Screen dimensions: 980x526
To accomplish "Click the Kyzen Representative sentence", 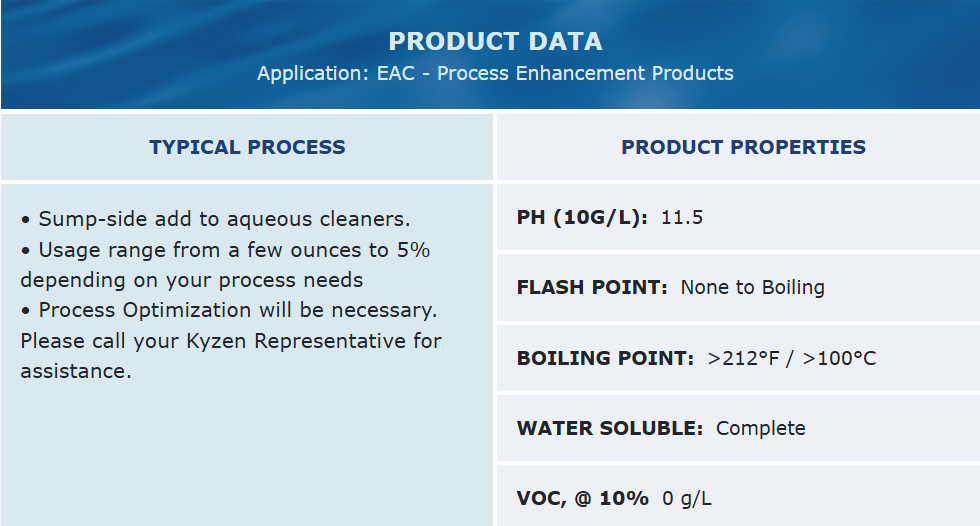I will (230, 340).
